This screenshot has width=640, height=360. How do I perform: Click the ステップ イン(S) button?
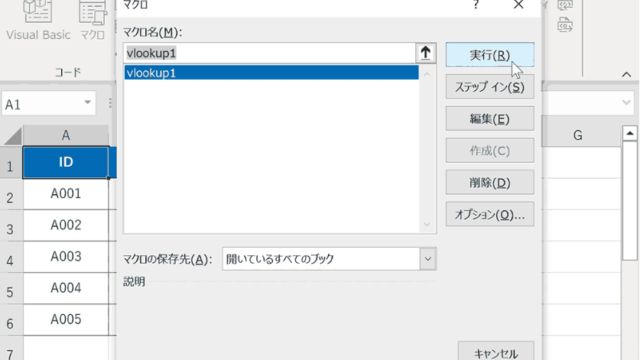(x=490, y=87)
